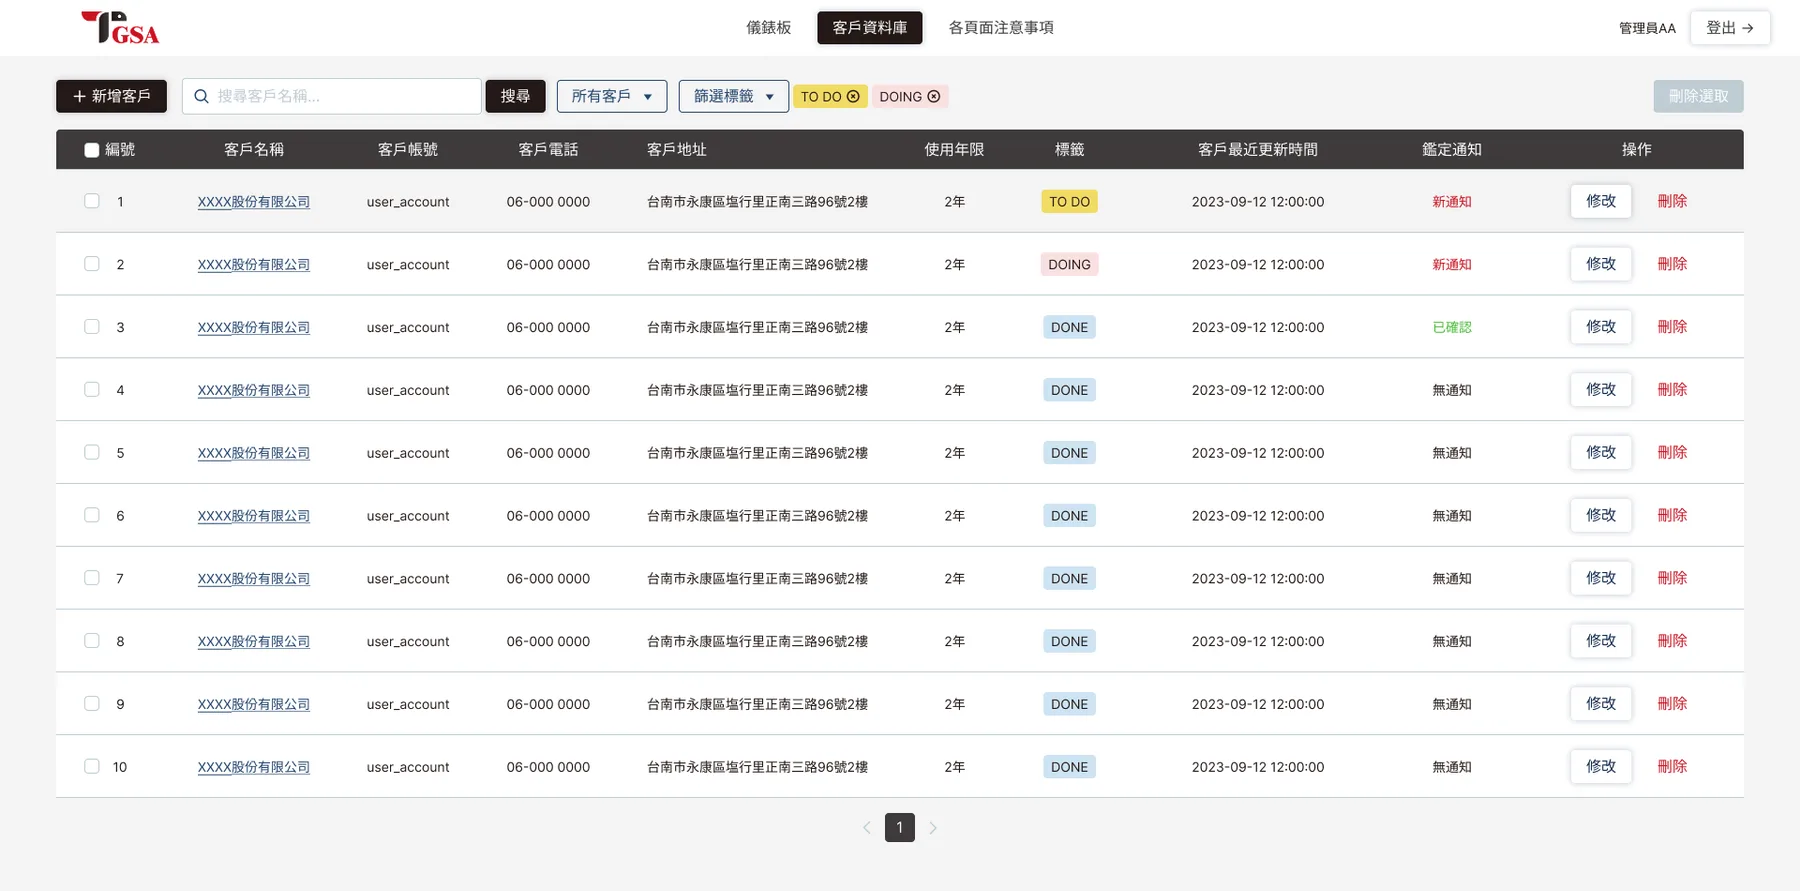Image resolution: width=1800 pixels, height=891 pixels.
Task: Click 刪除 link in row 6
Action: tap(1672, 515)
